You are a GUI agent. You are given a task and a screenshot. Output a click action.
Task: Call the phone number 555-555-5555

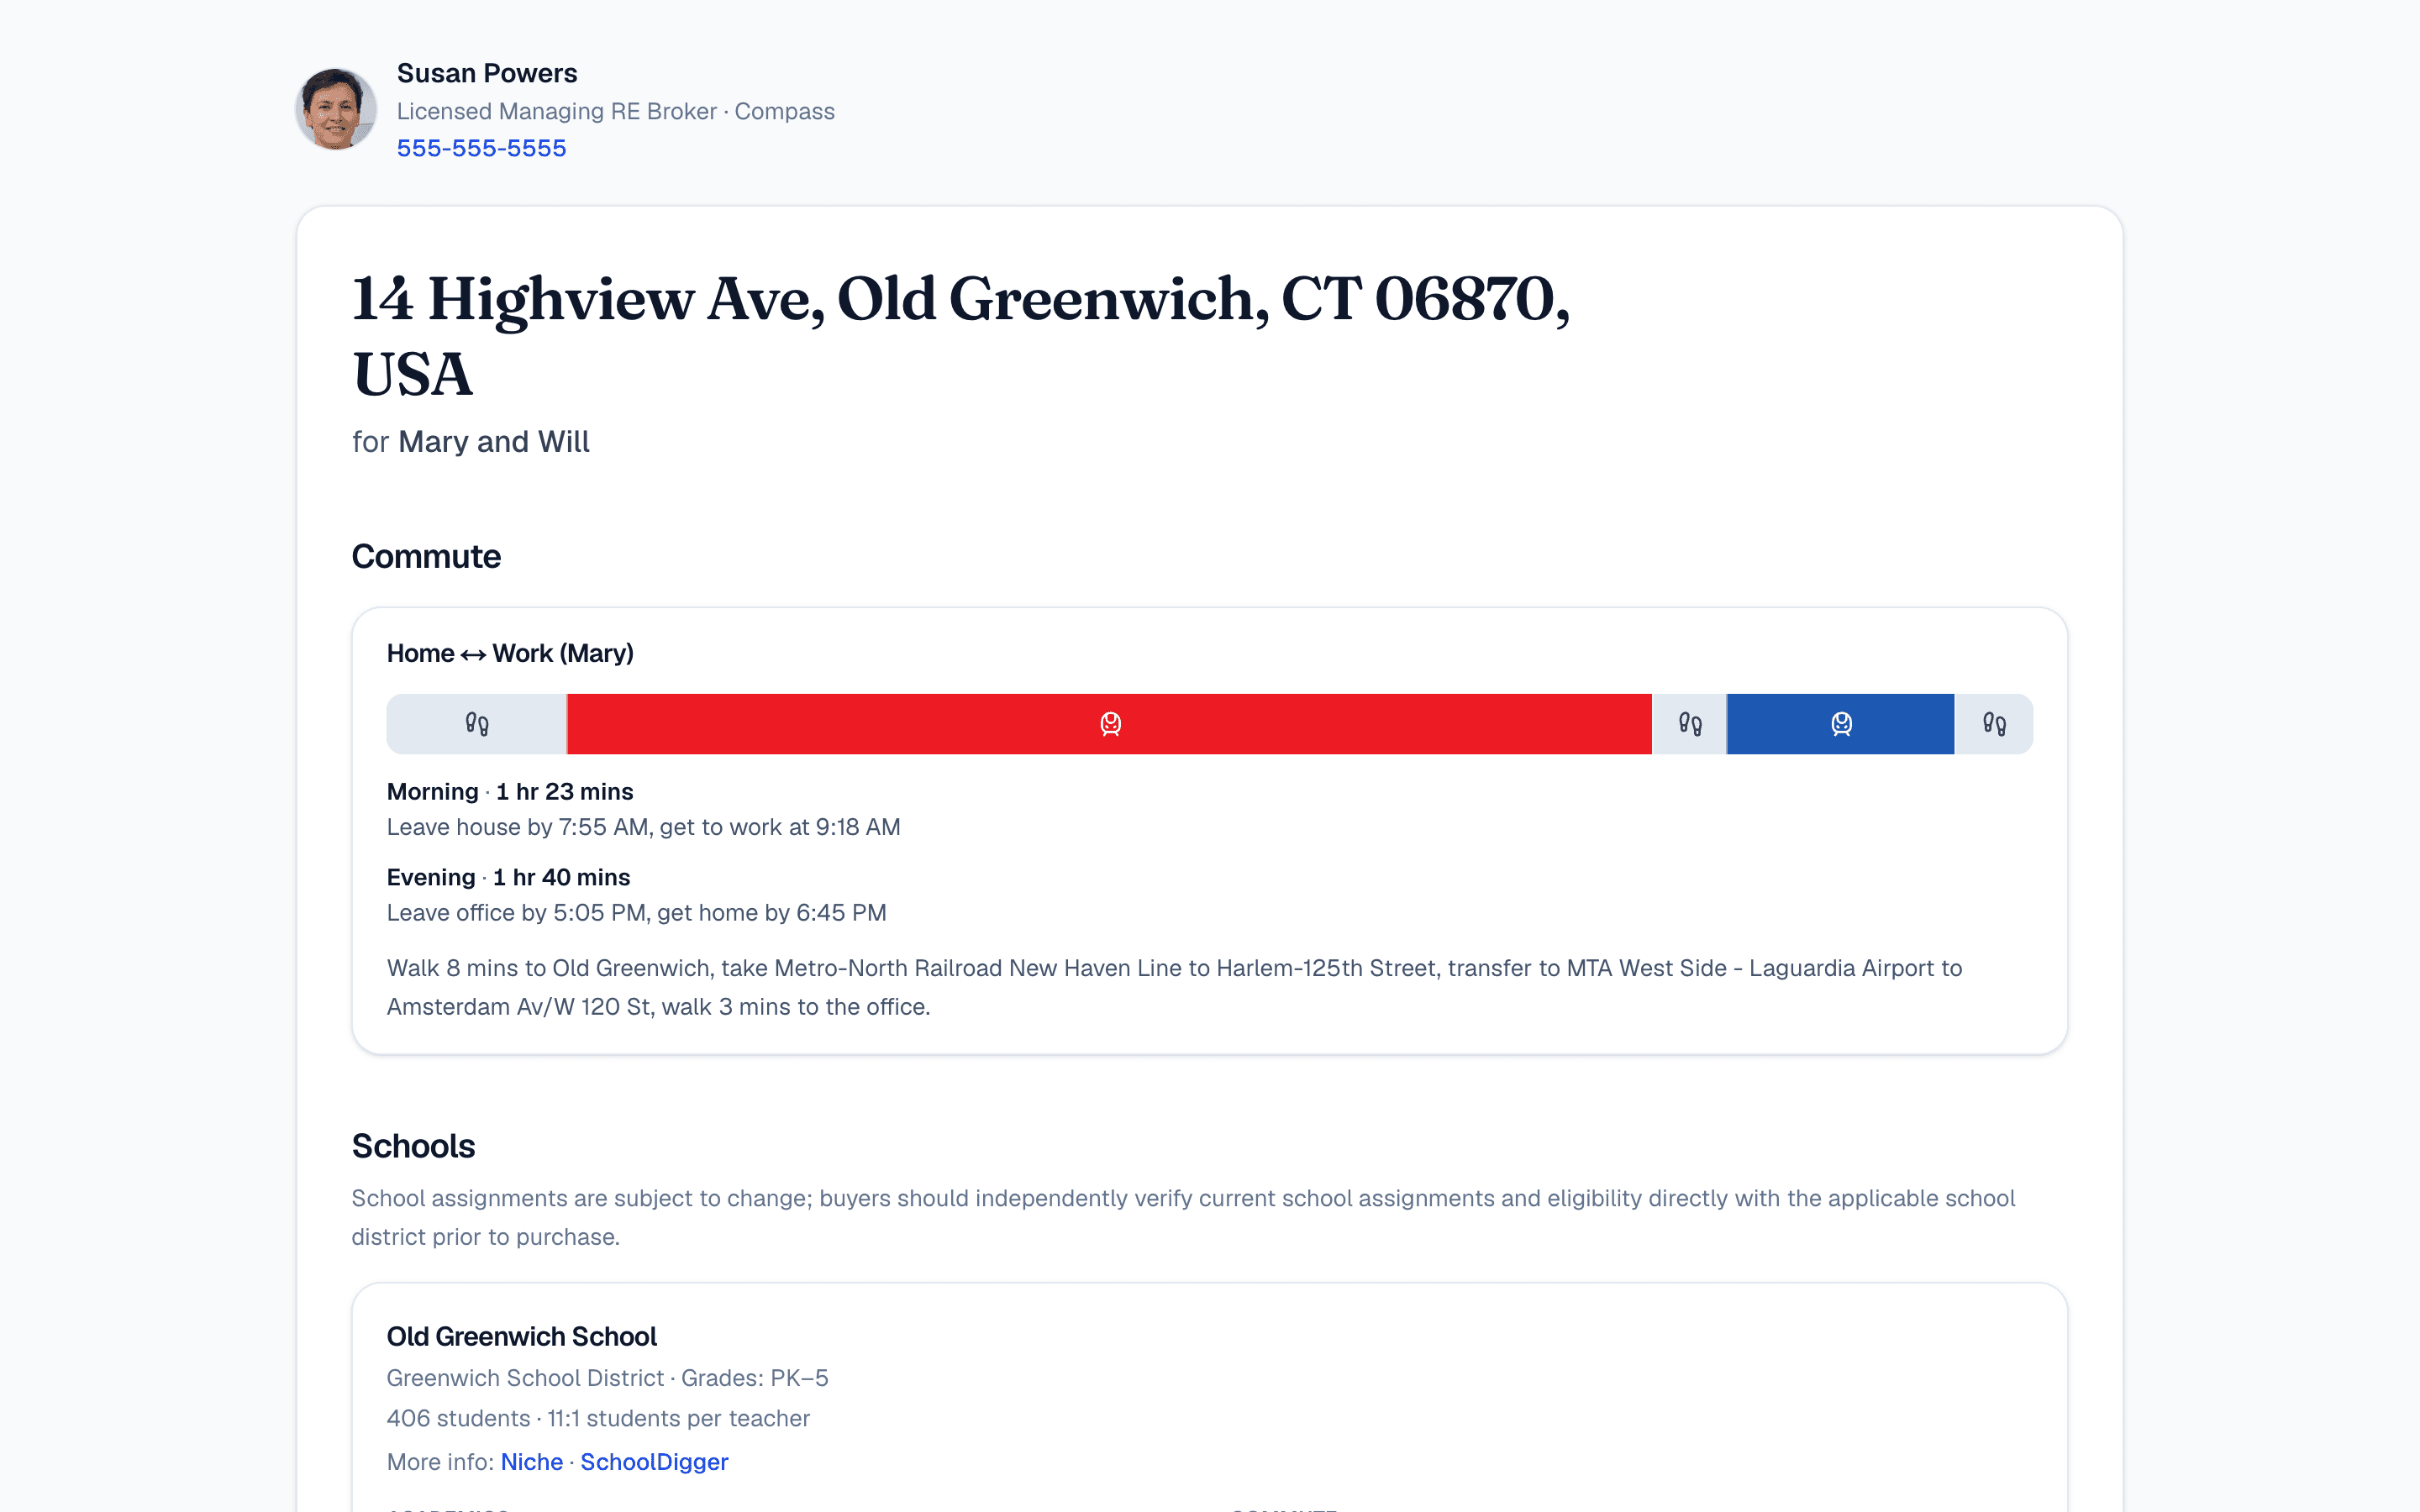click(481, 148)
